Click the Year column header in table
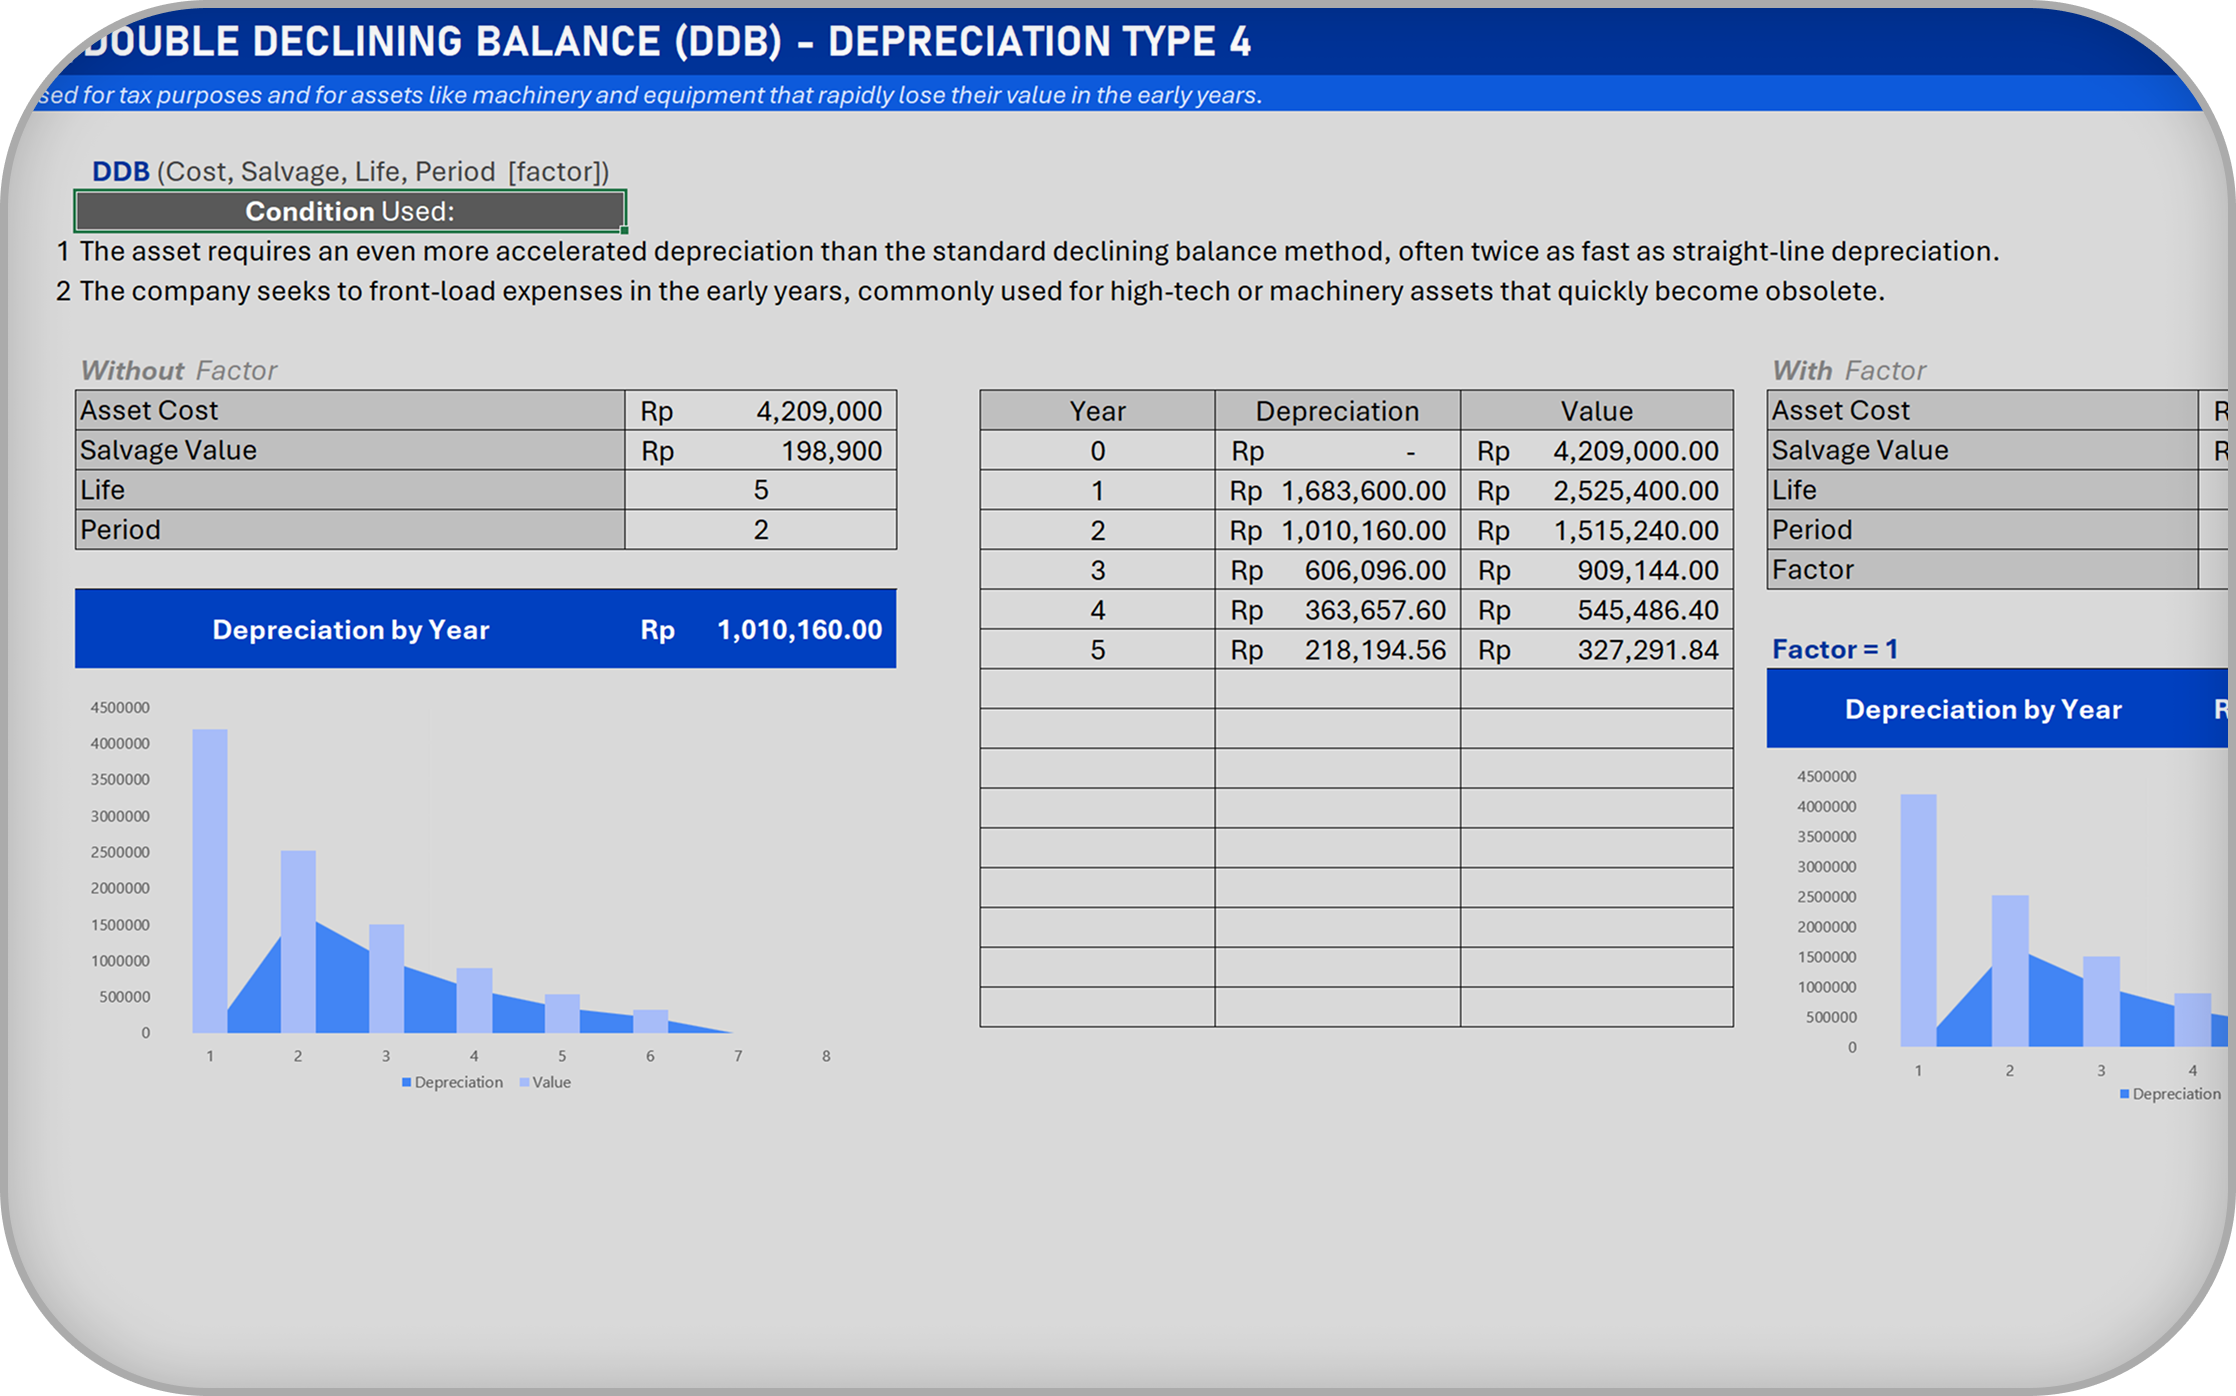2236x1396 pixels. click(1097, 411)
